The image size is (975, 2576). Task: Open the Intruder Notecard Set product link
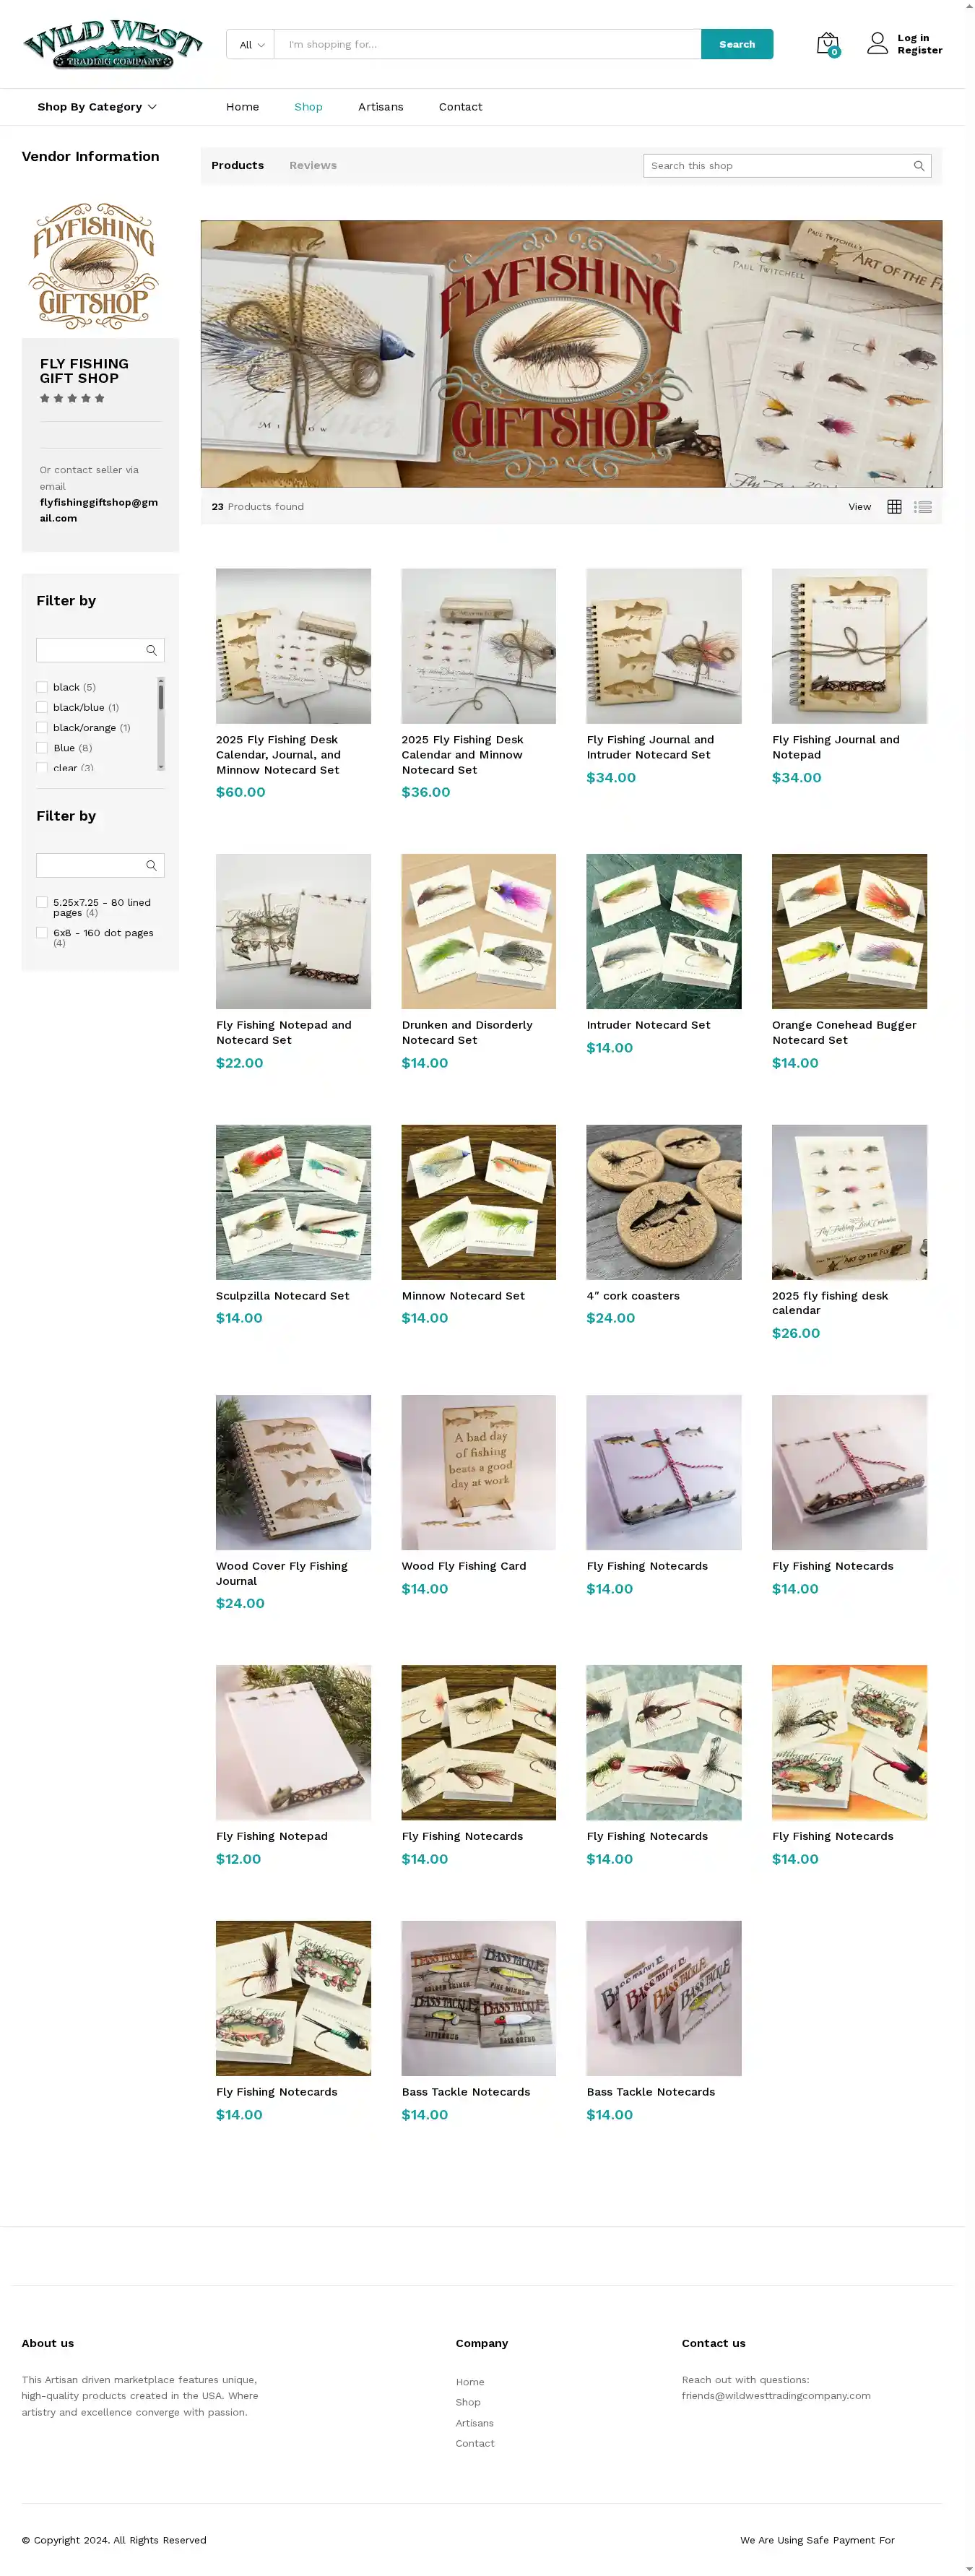[648, 1025]
